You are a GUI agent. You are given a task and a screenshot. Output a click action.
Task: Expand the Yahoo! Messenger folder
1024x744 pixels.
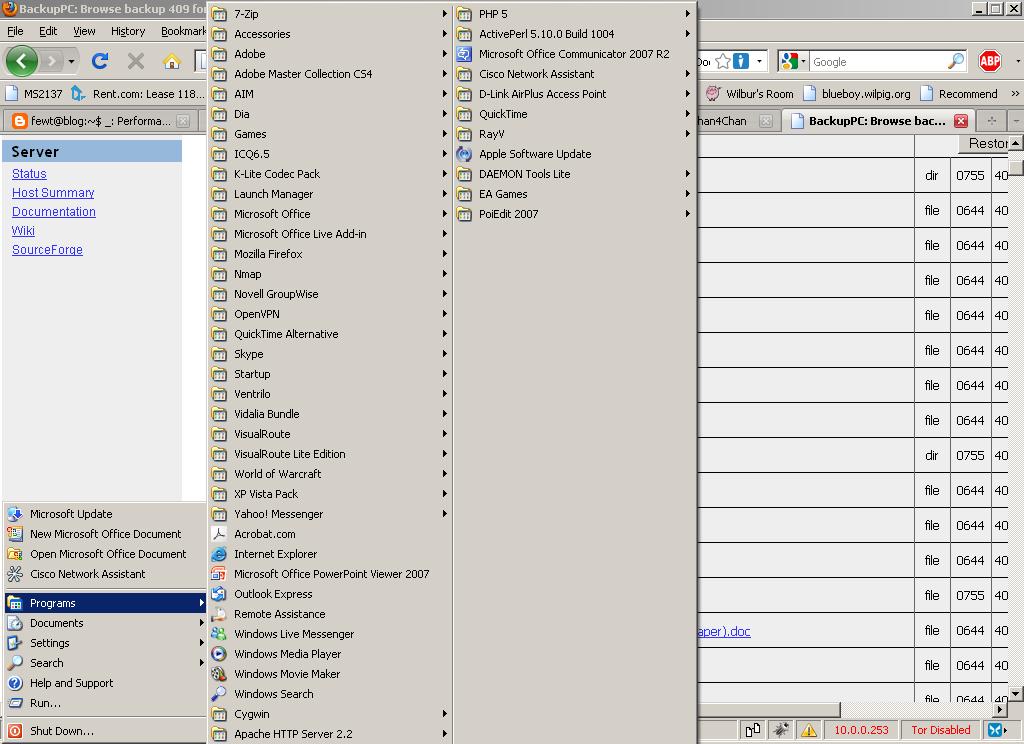coord(330,514)
